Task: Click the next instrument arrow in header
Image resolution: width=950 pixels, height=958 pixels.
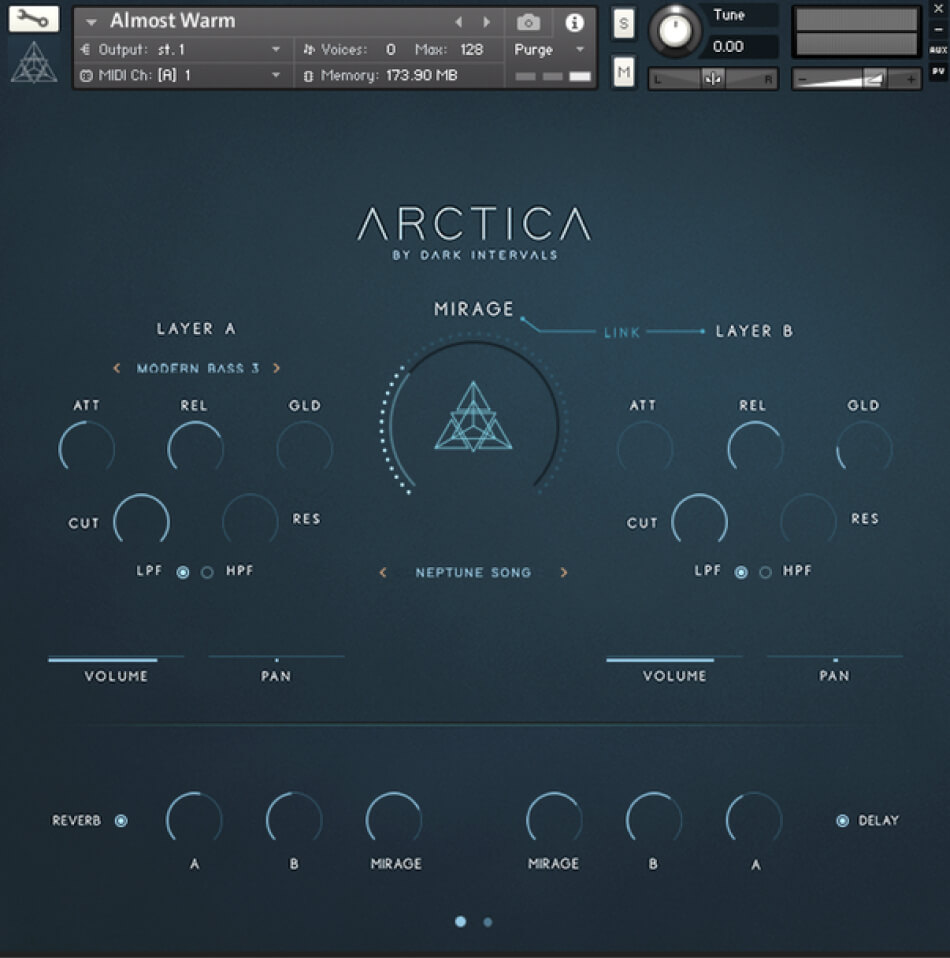Action: [487, 22]
